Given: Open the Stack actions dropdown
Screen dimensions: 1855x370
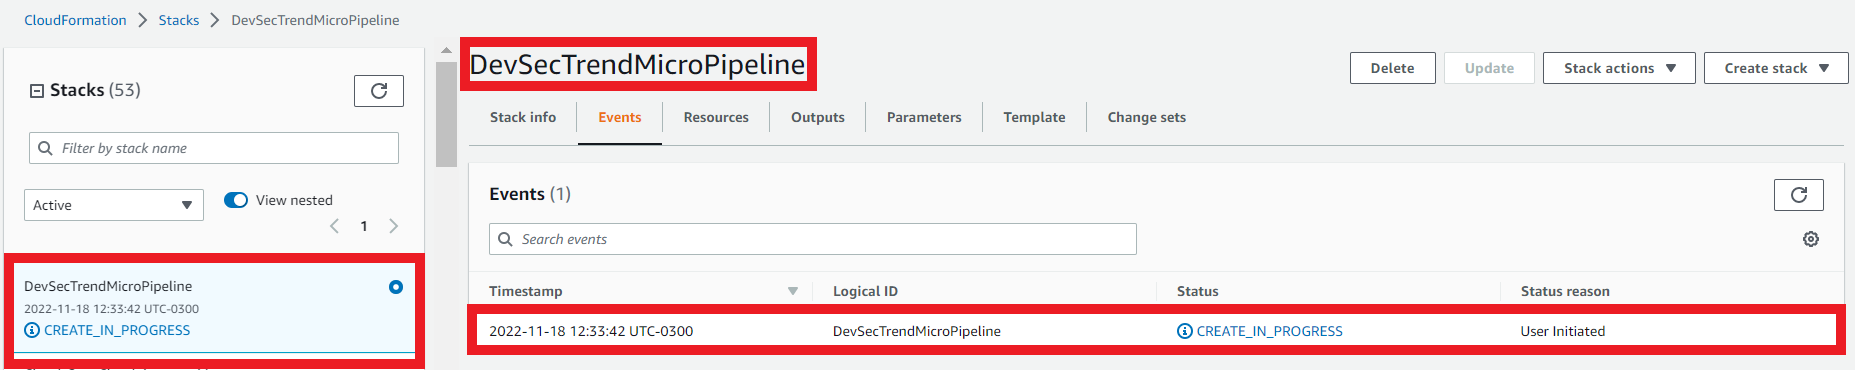Looking at the screenshot, I should pyautogui.click(x=1619, y=68).
